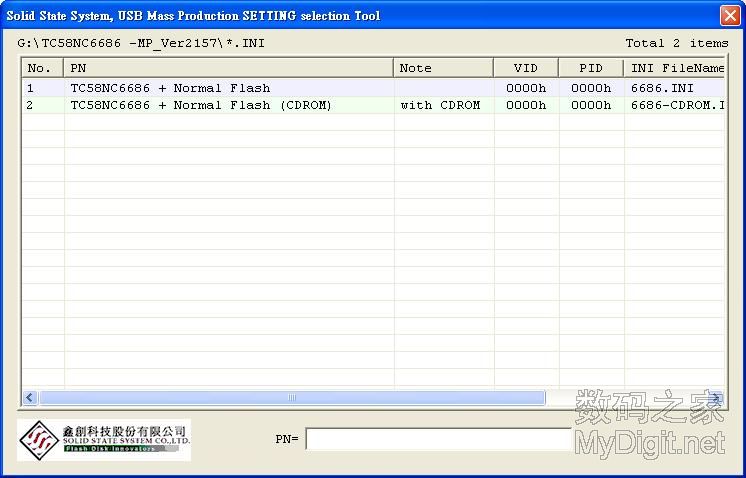
Task: Click VID 0000h in row 1
Action: click(x=526, y=88)
